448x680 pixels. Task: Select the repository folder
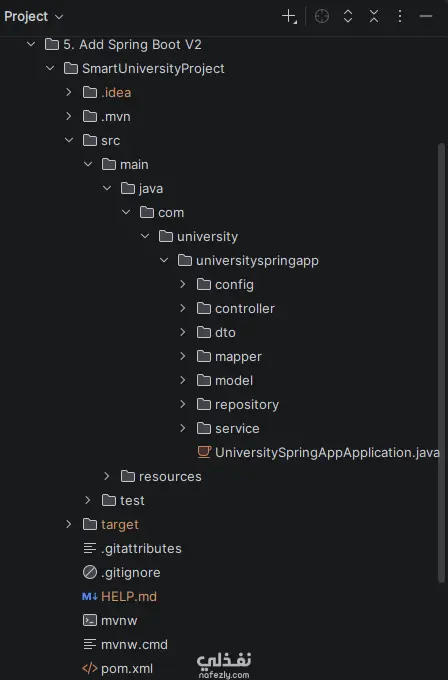[238, 404]
